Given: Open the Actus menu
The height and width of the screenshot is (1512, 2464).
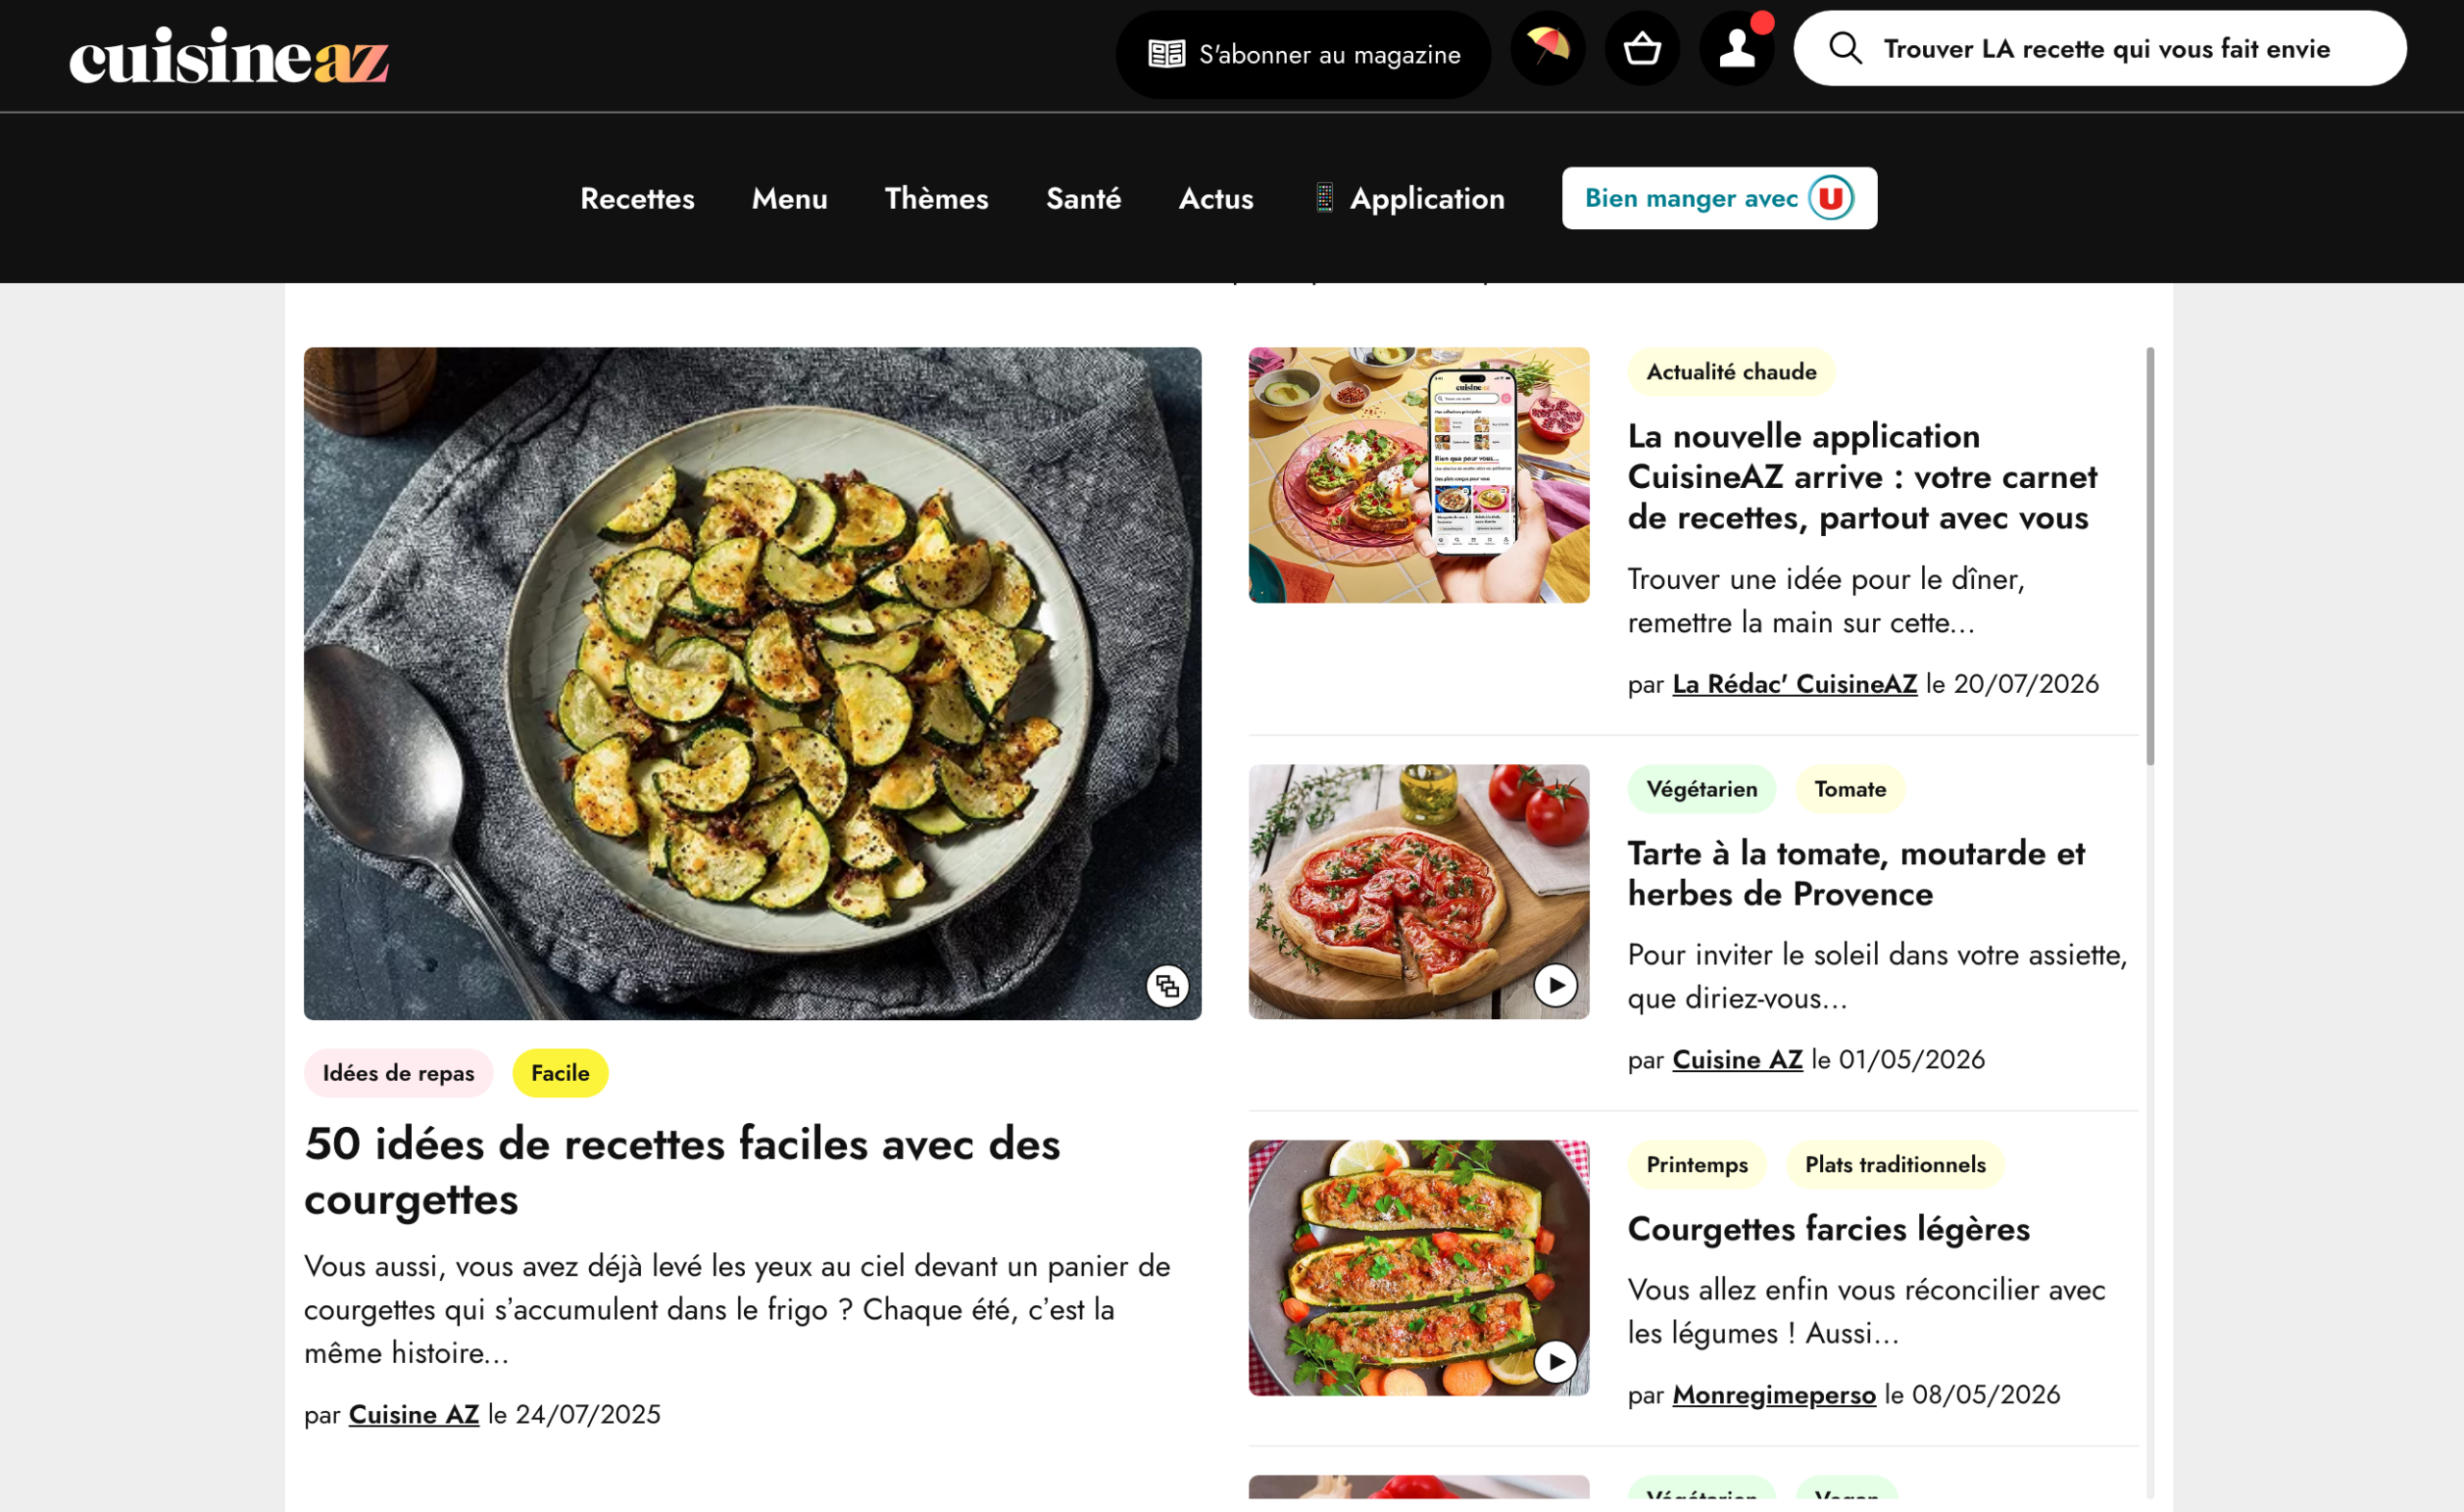Looking at the screenshot, I should coord(1215,198).
